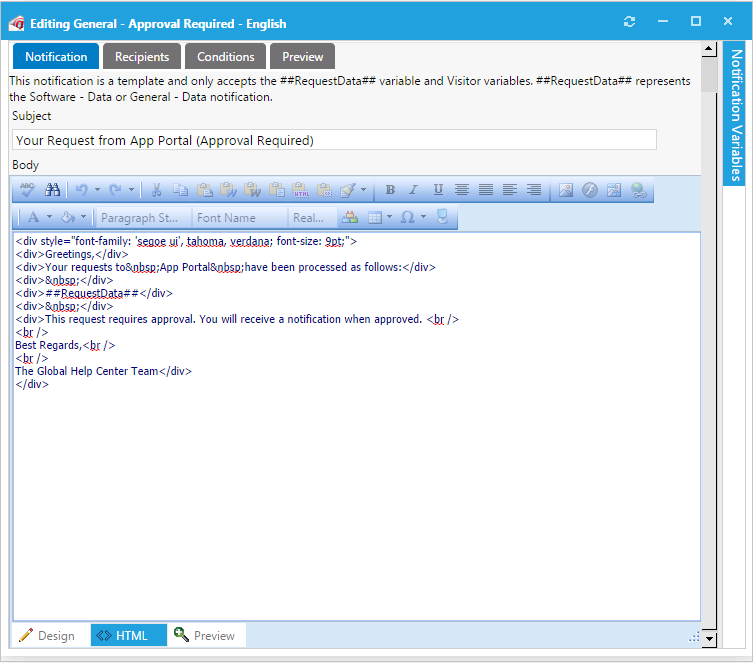755x663 pixels.
Task: Switch to the Recipients tab
Action: click(142, 57)
